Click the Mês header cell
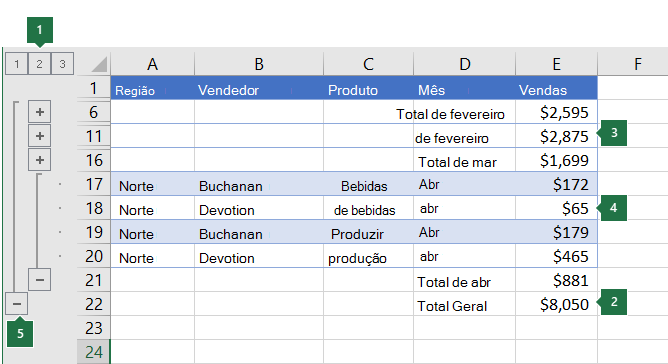The width and height of the screenshot is (668, 364). pos(464,88)
